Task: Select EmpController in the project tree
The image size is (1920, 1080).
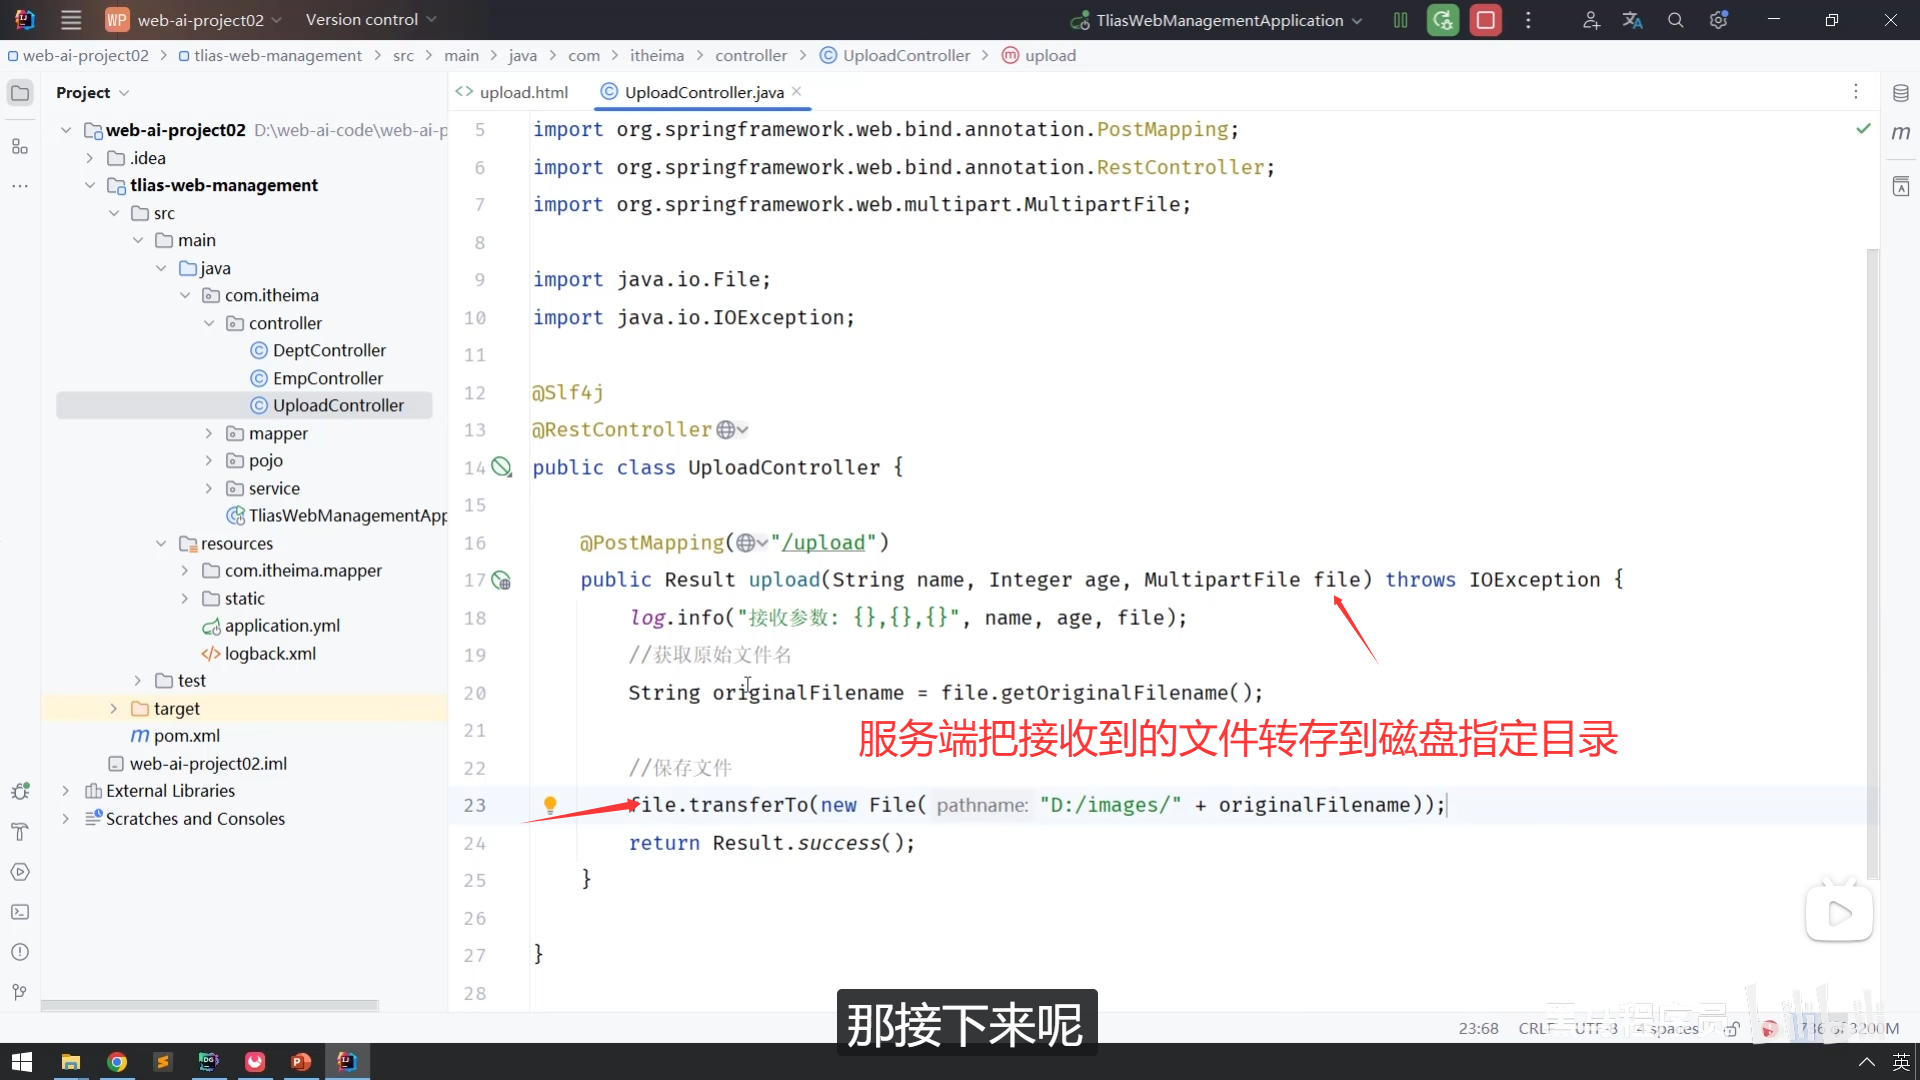Action: [x=327, y=378]
